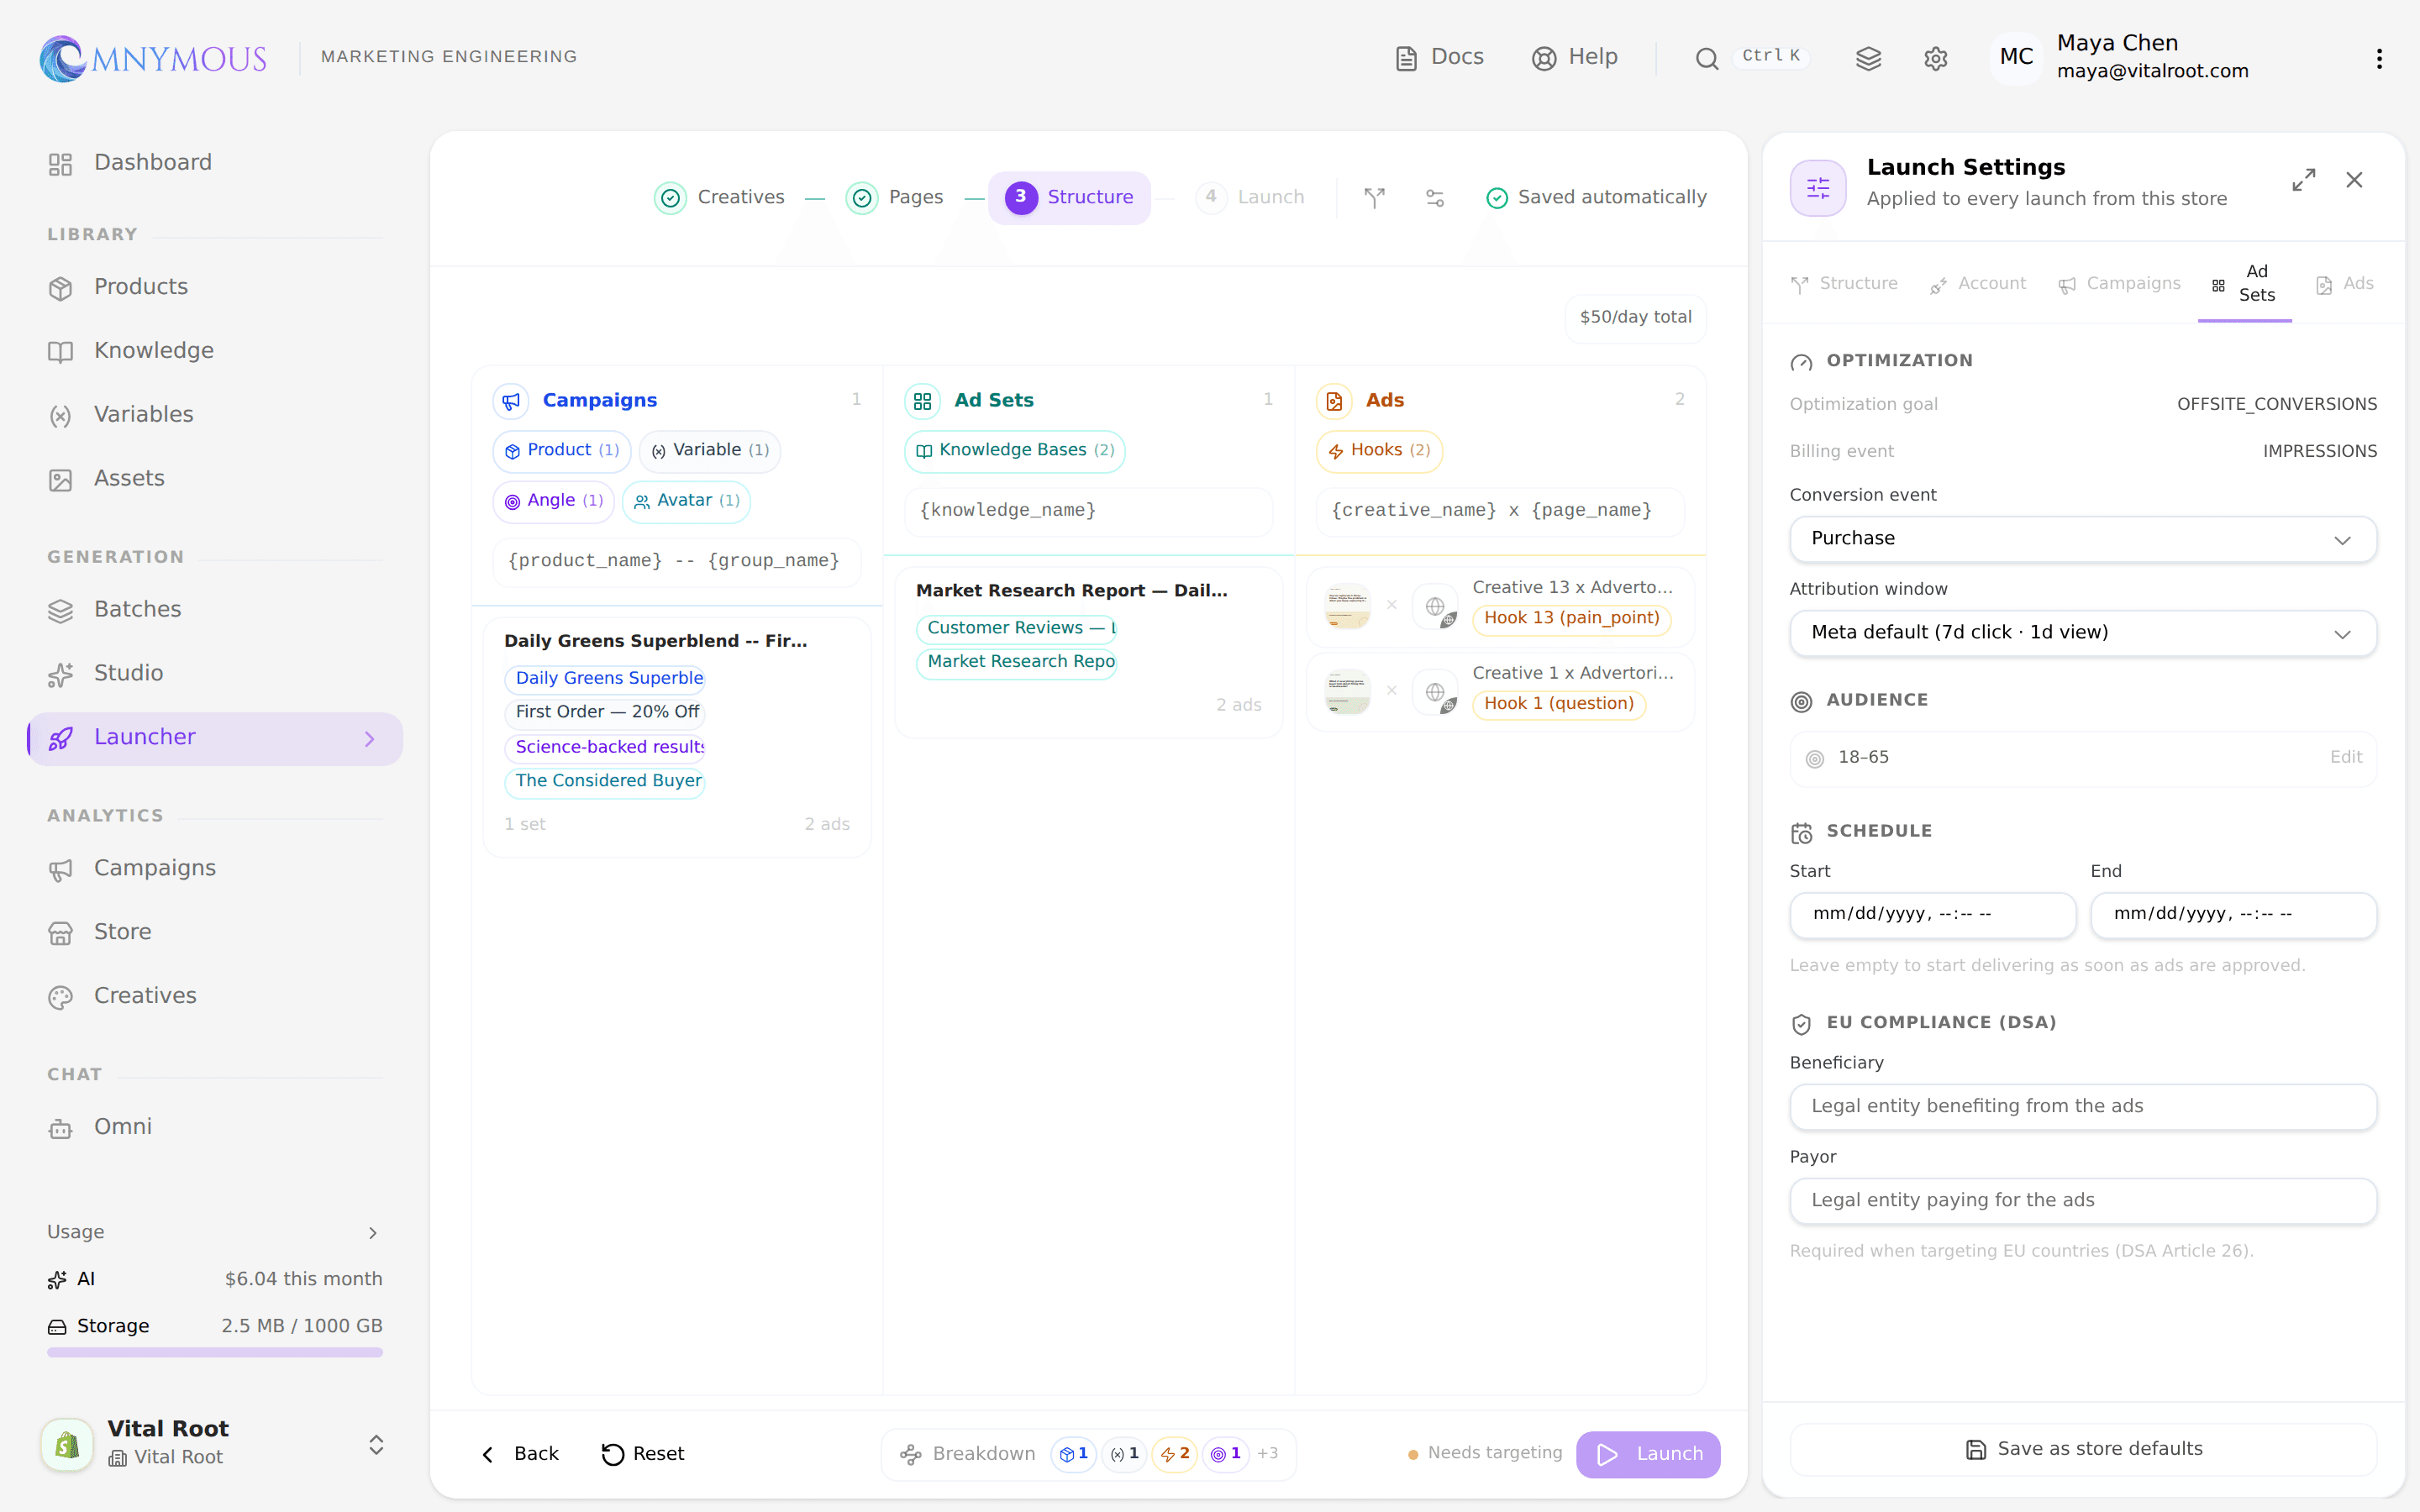
Task: Reset the structure
Action: (x=643, y=1454)
